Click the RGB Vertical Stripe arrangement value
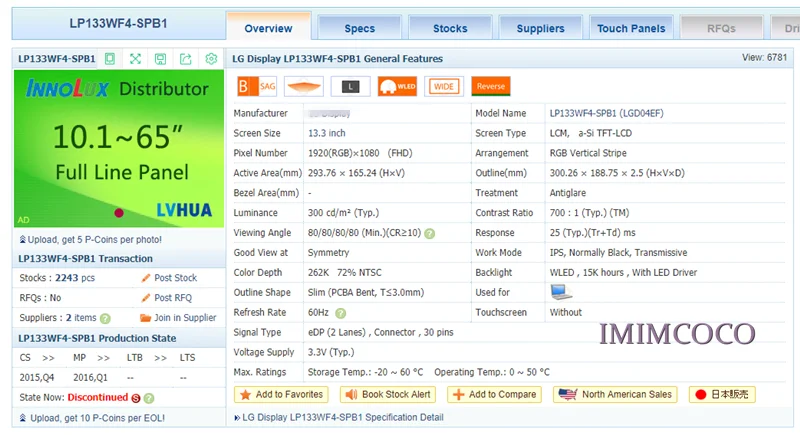 [588, 153]
